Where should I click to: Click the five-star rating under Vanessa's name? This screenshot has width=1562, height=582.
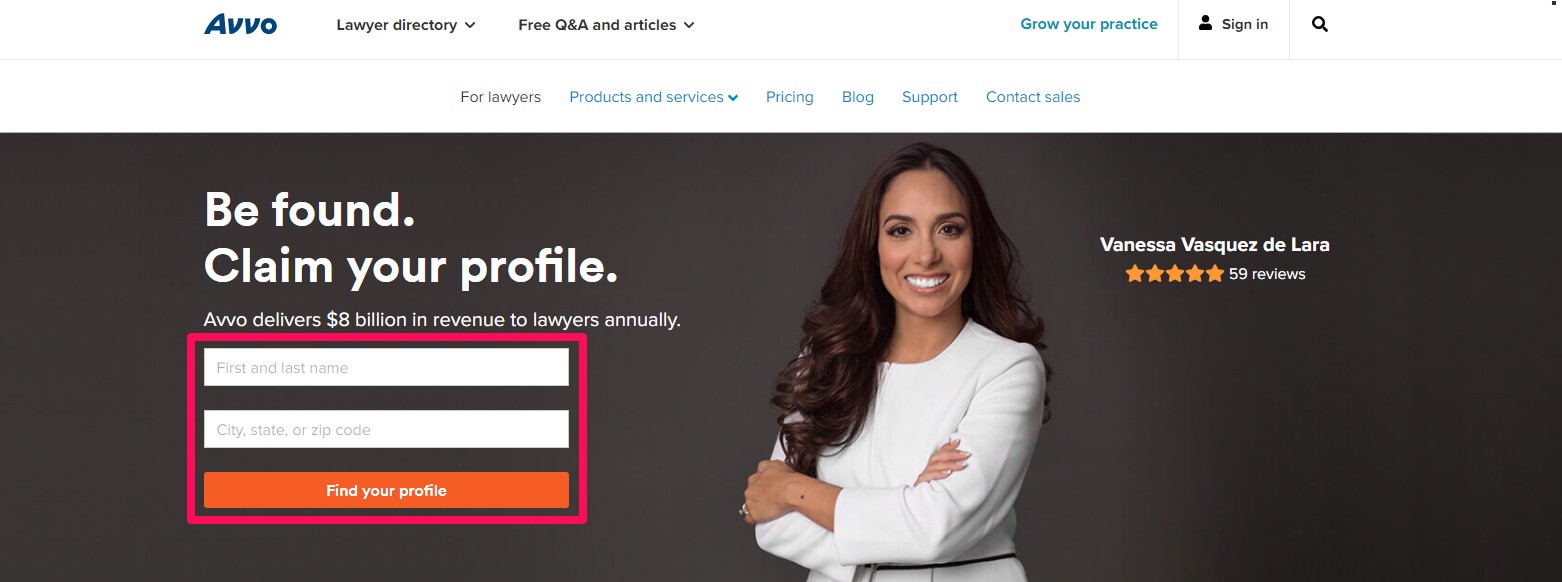click(1174, 274)
